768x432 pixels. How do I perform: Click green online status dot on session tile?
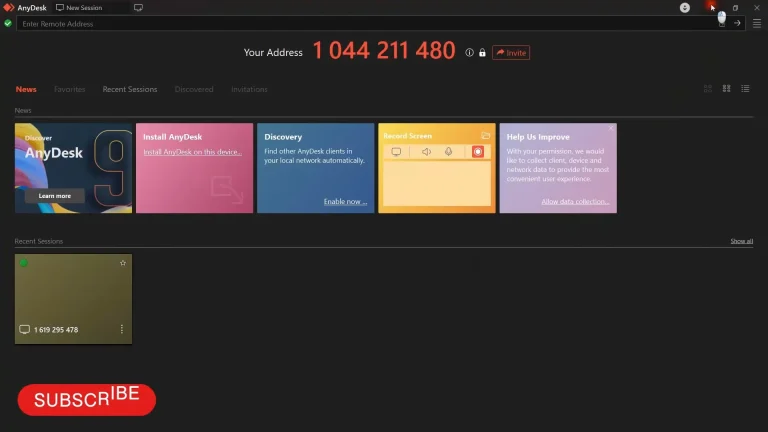click(24, 263)
